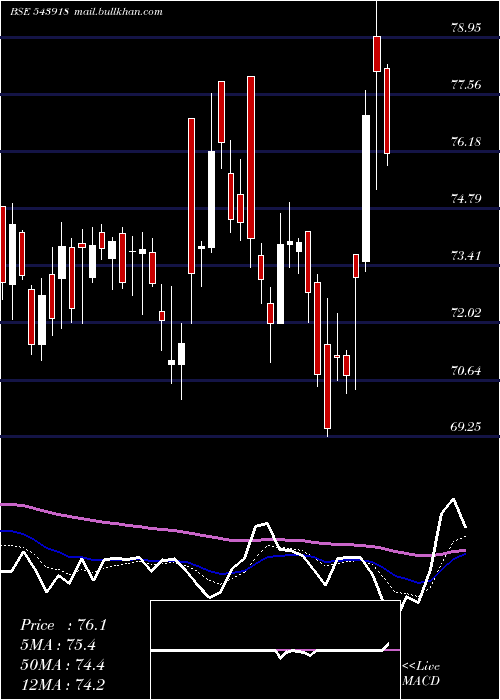This screenshot has height=700, width=500.
Task: Click the 77.56 price axis label
Action: pyautogui.click(x=466, y=84)
